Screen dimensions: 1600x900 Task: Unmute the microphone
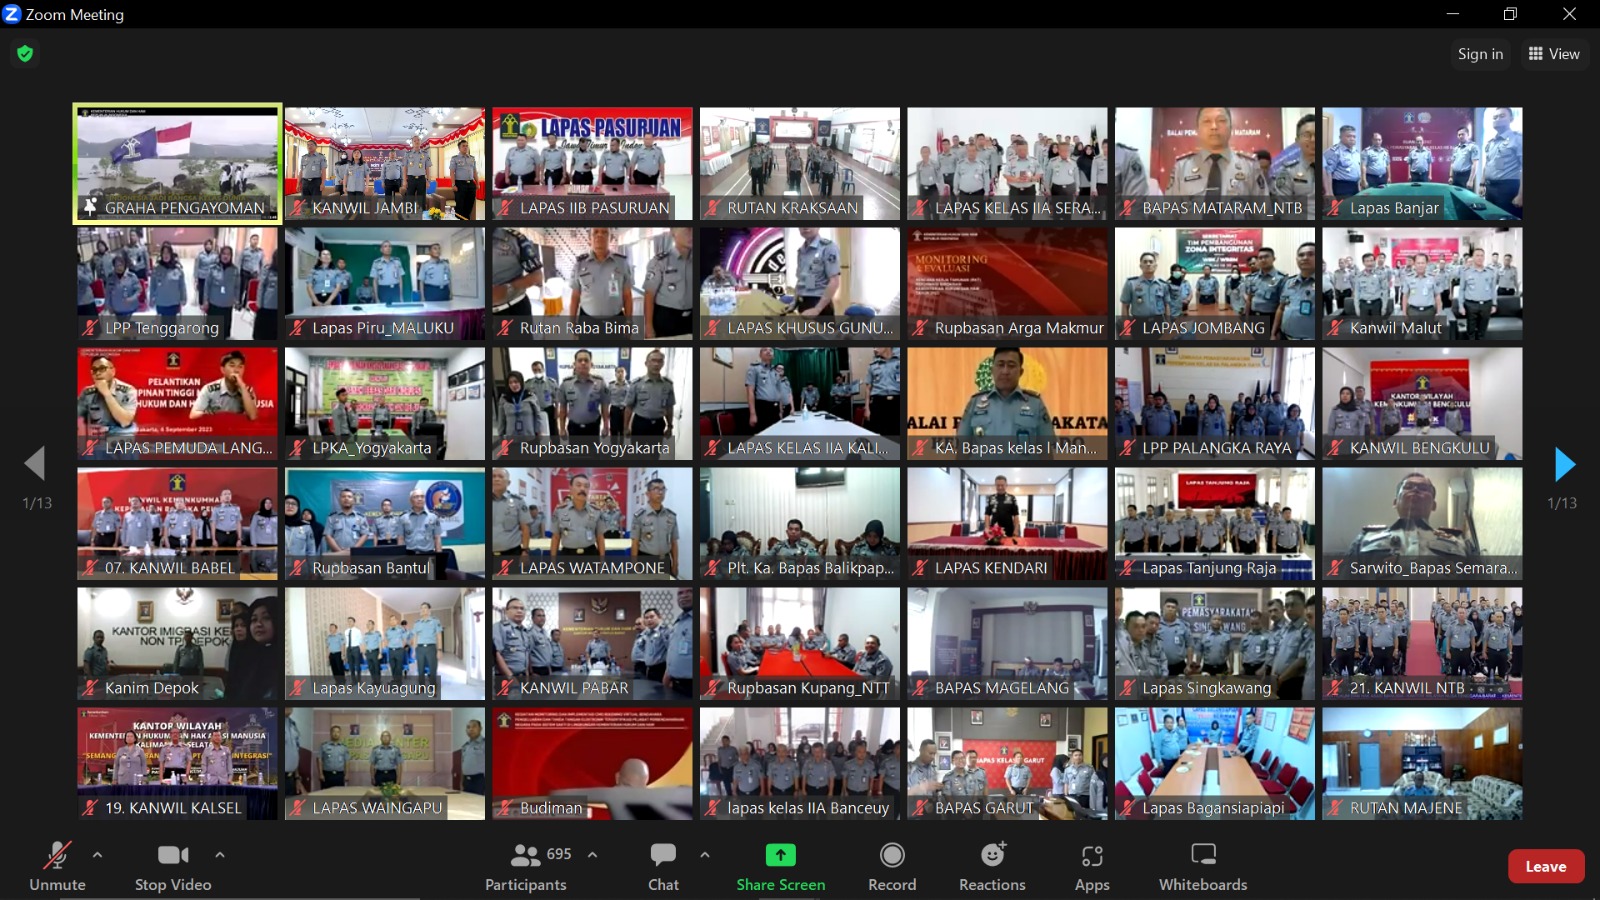pyautogui.click(x=57, y=866)
